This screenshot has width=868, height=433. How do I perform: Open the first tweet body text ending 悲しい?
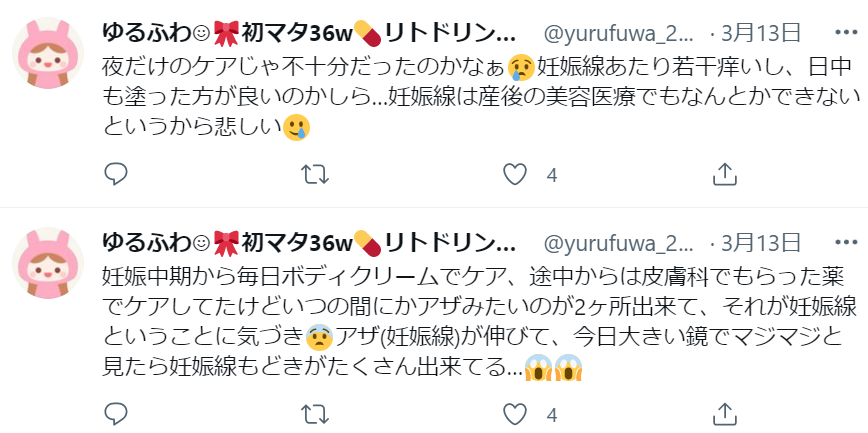click(x=477, y=97)
